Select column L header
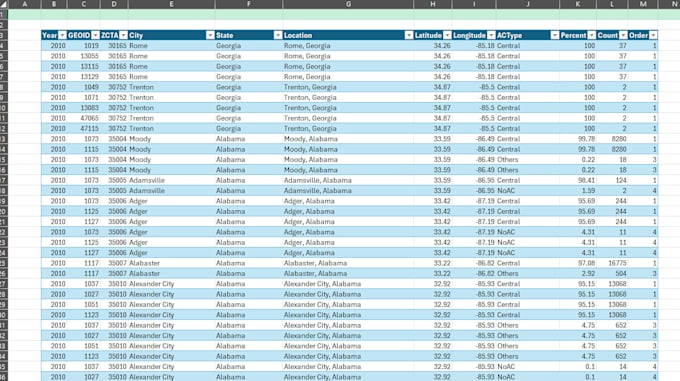This screenshot has height=381, width=680. click(x=612, y=4)
